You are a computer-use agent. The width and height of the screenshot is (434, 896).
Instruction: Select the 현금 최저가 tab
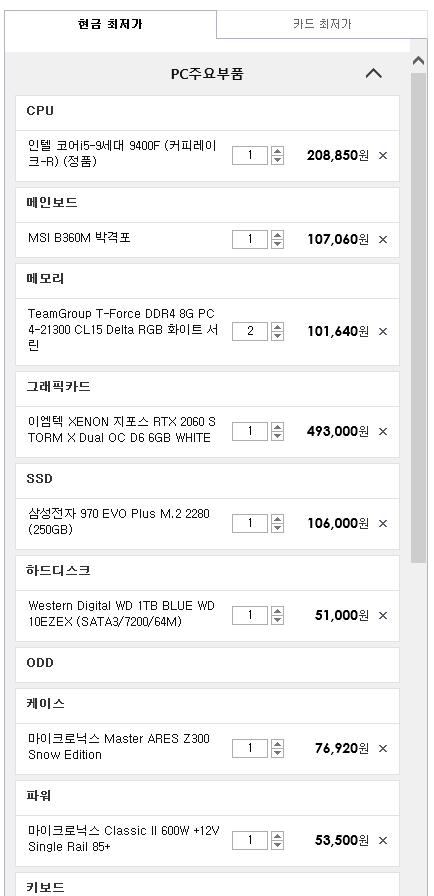pyautogui.click(x=110, y=25)
